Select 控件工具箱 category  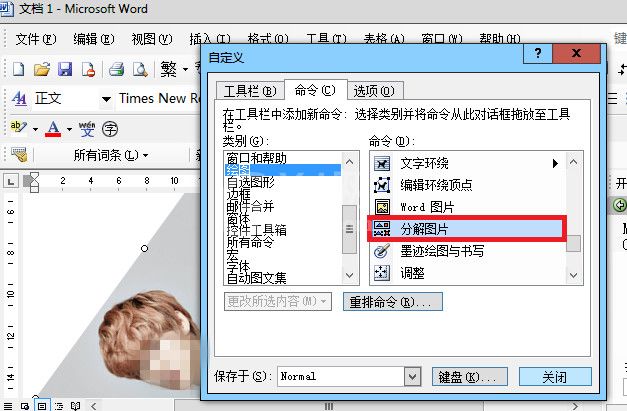283,230
